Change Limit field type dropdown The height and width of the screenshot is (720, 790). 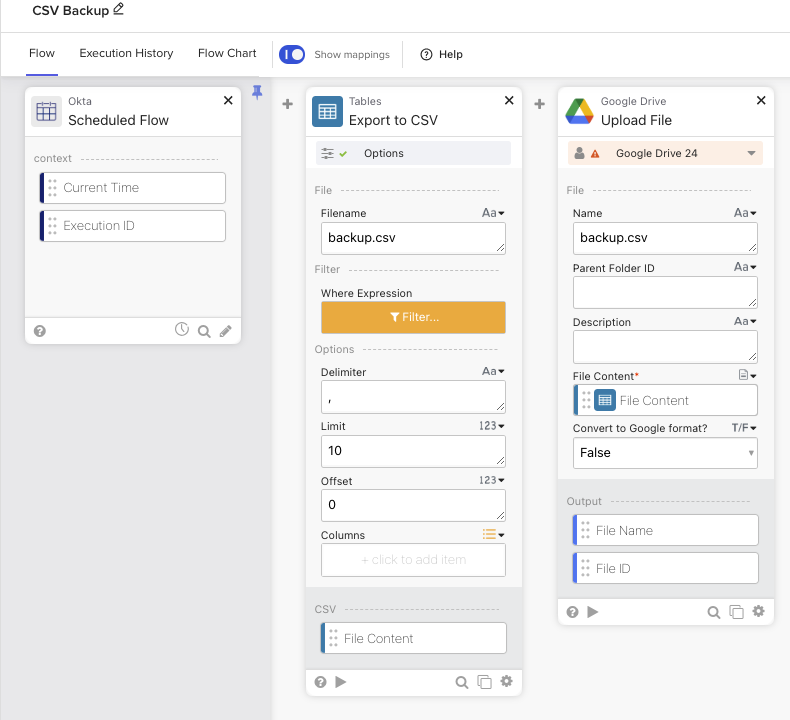[492, 426]
